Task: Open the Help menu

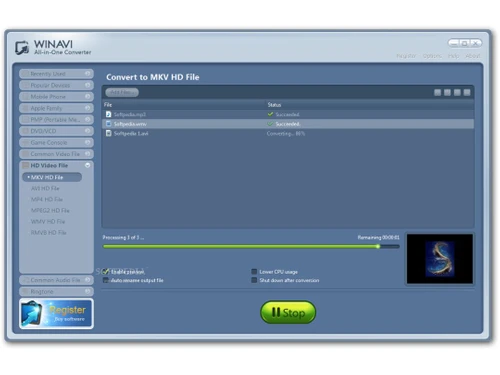Action: point(453,56)
